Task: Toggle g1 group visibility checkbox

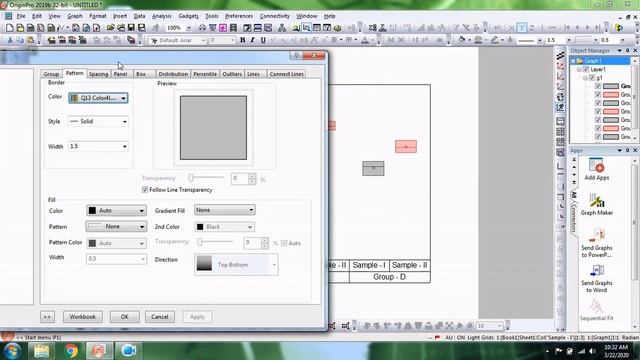Action: coord(592,78)
